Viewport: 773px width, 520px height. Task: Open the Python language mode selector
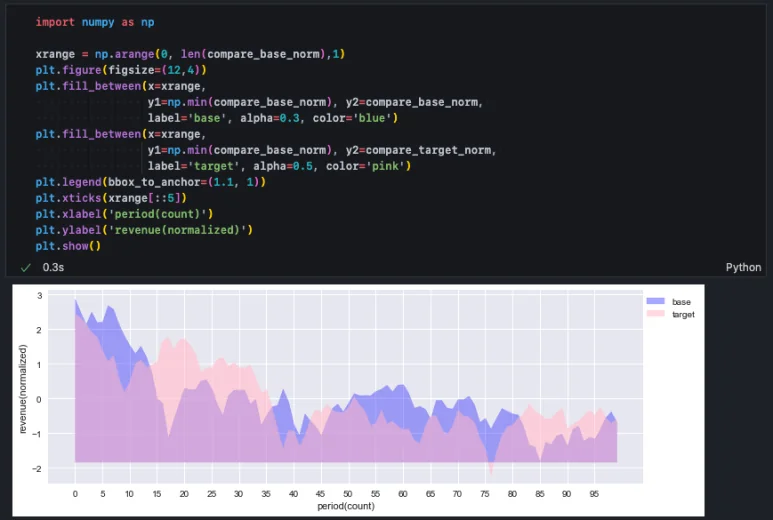click(x=743, y=267)
